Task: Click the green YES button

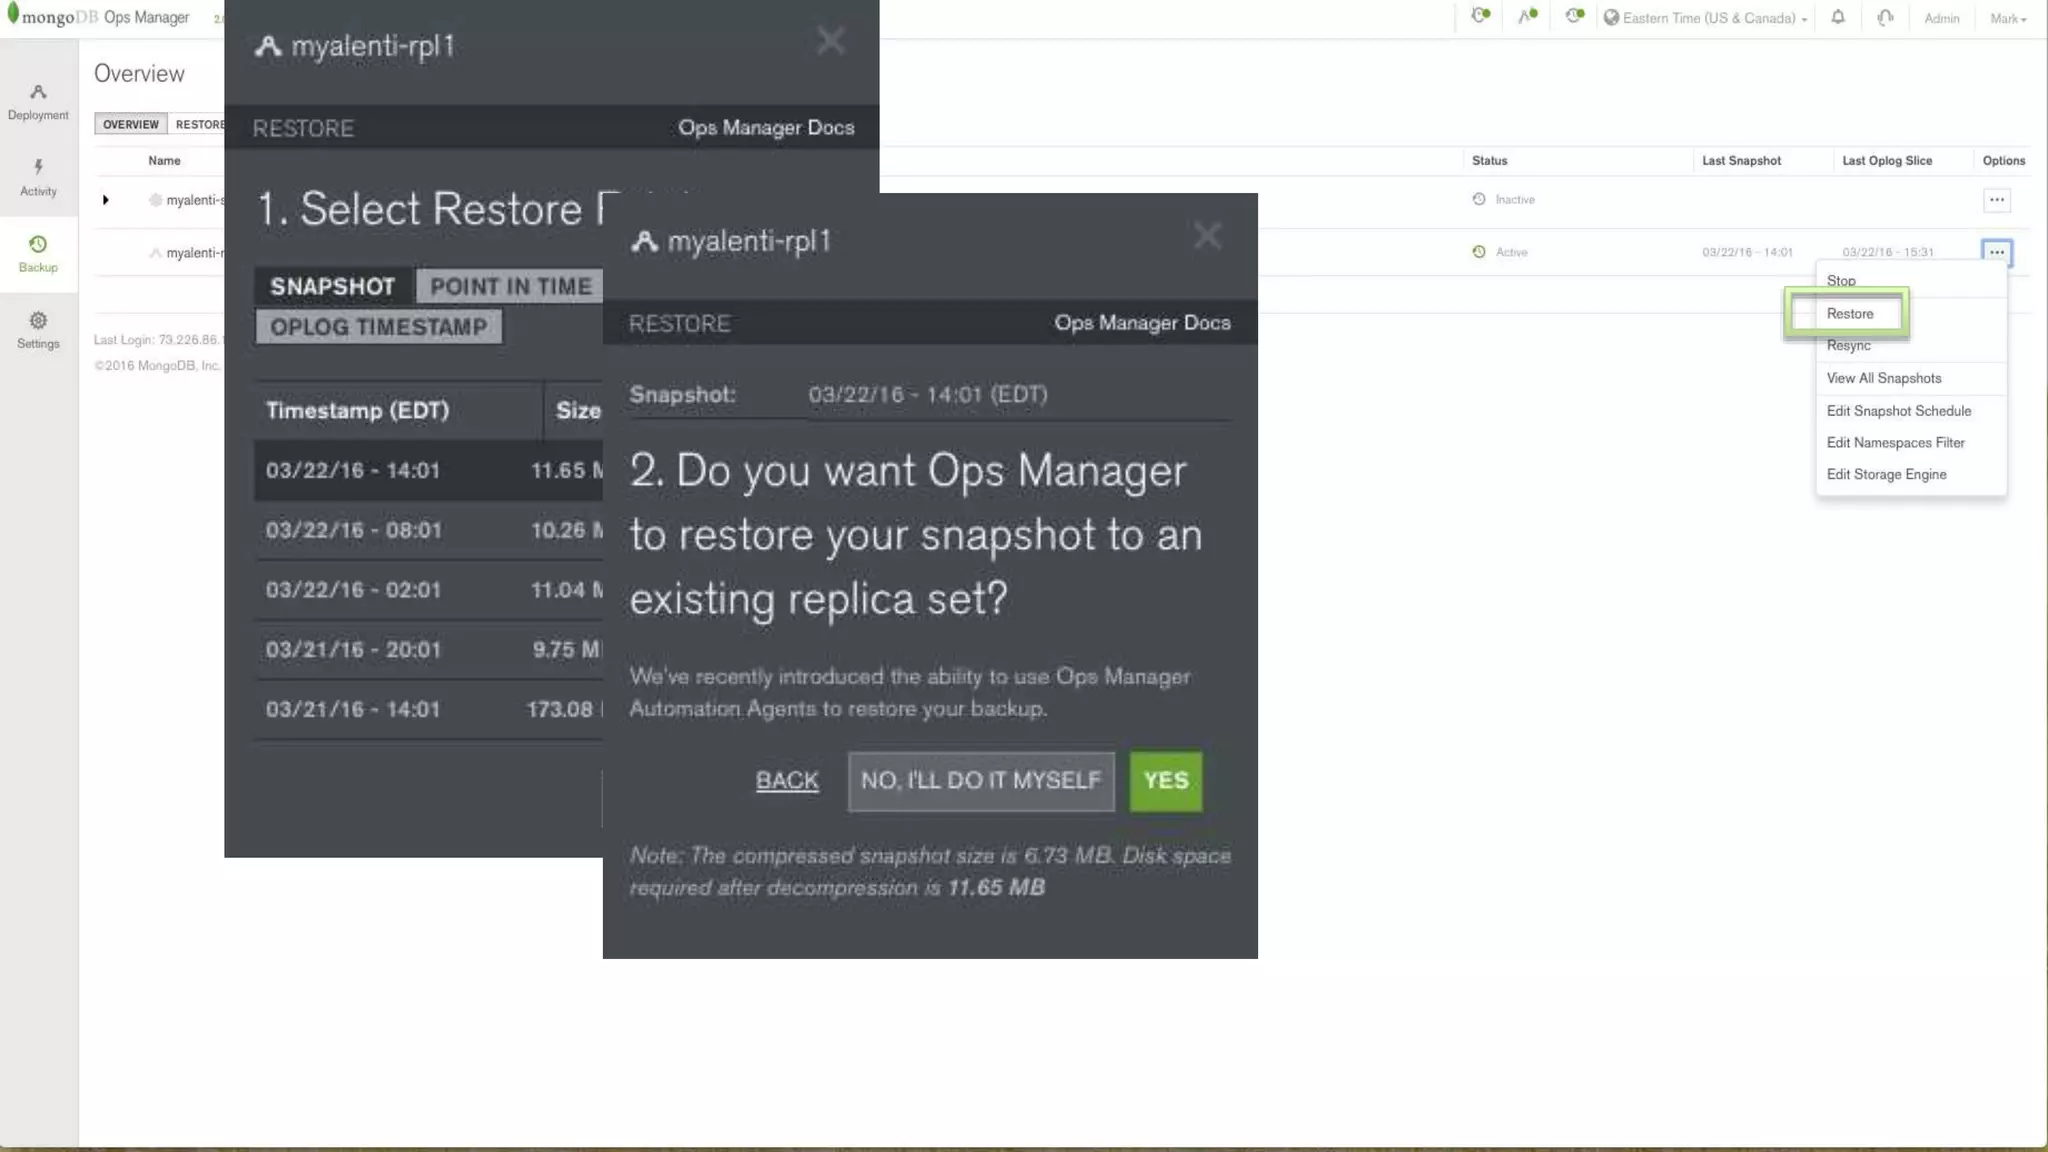Action: (x=1165, y=780)
